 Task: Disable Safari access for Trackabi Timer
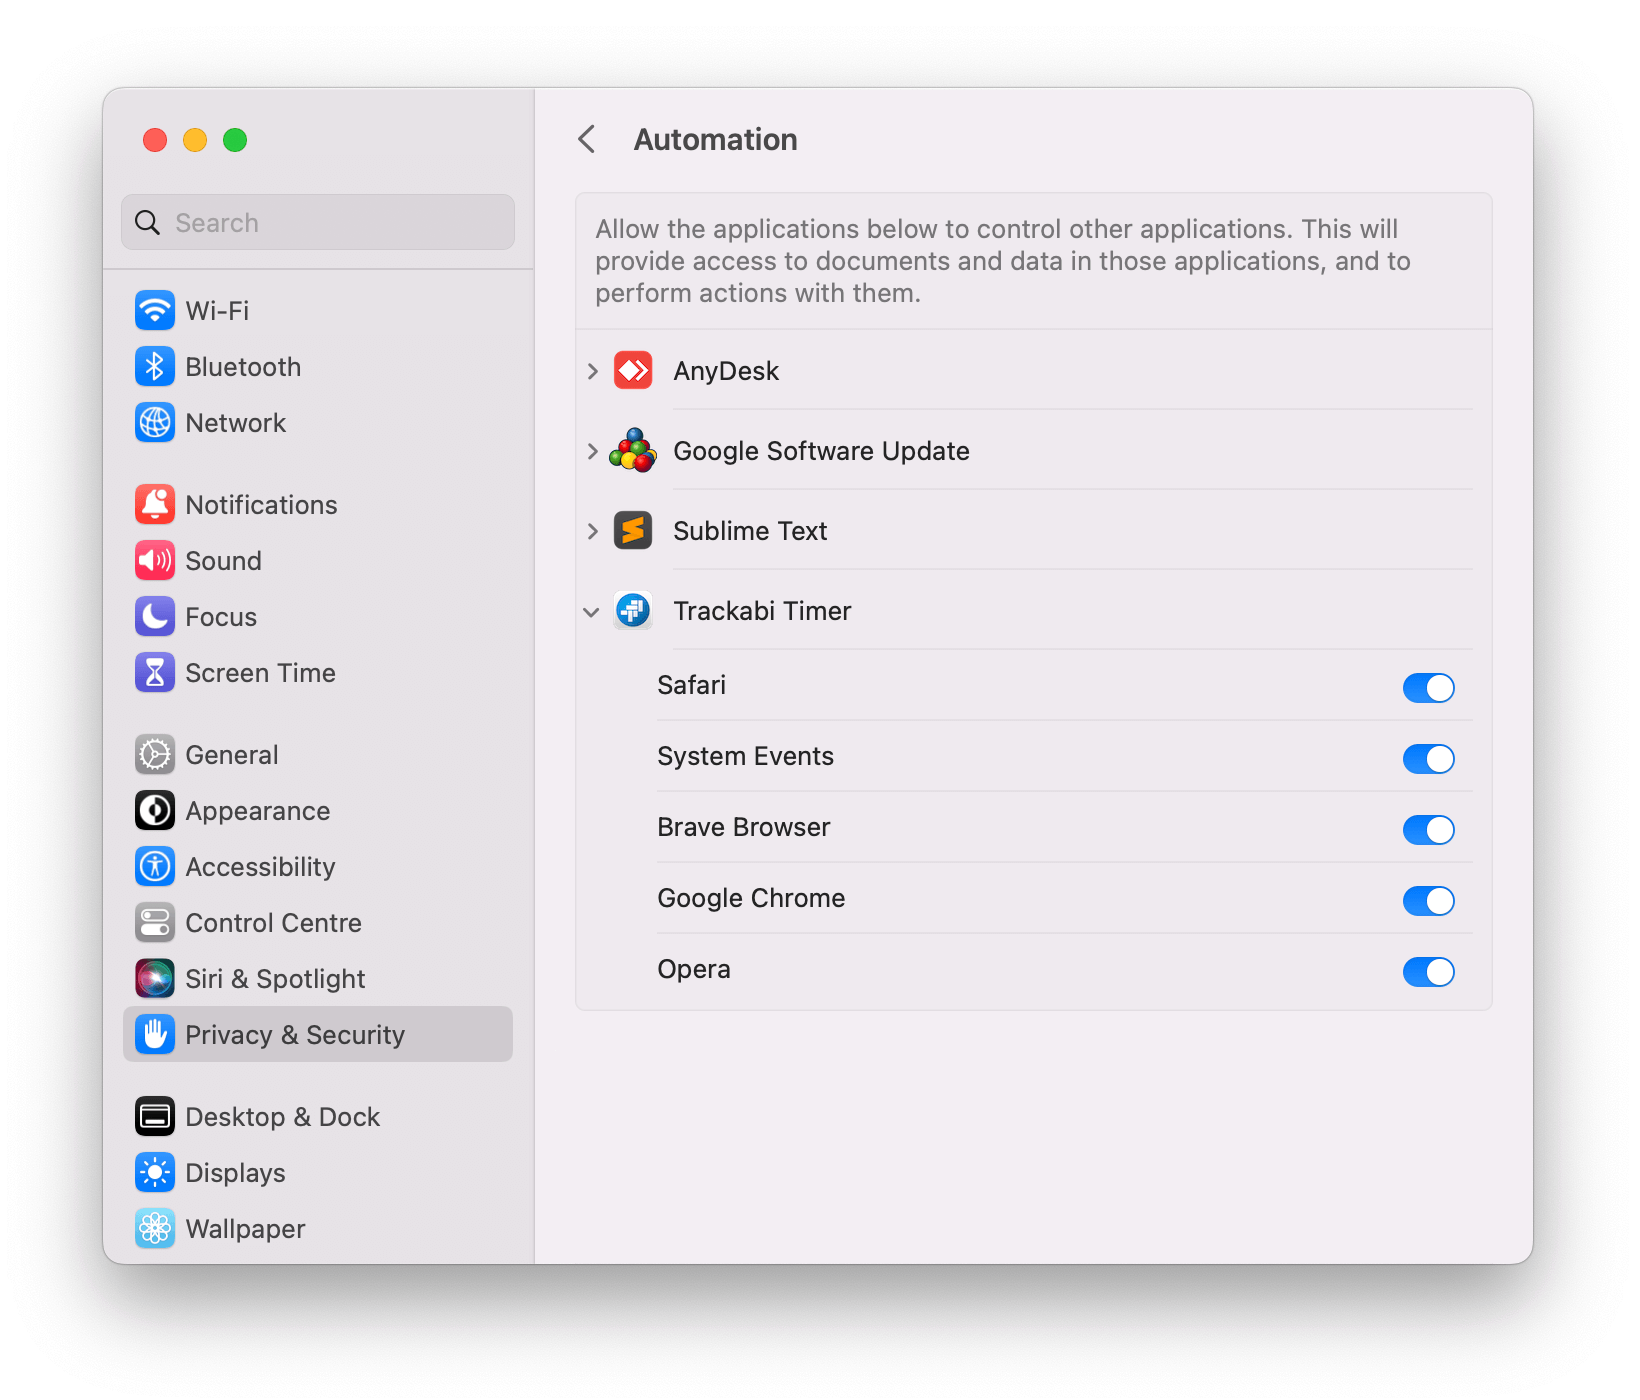[x=1429, y=687]
